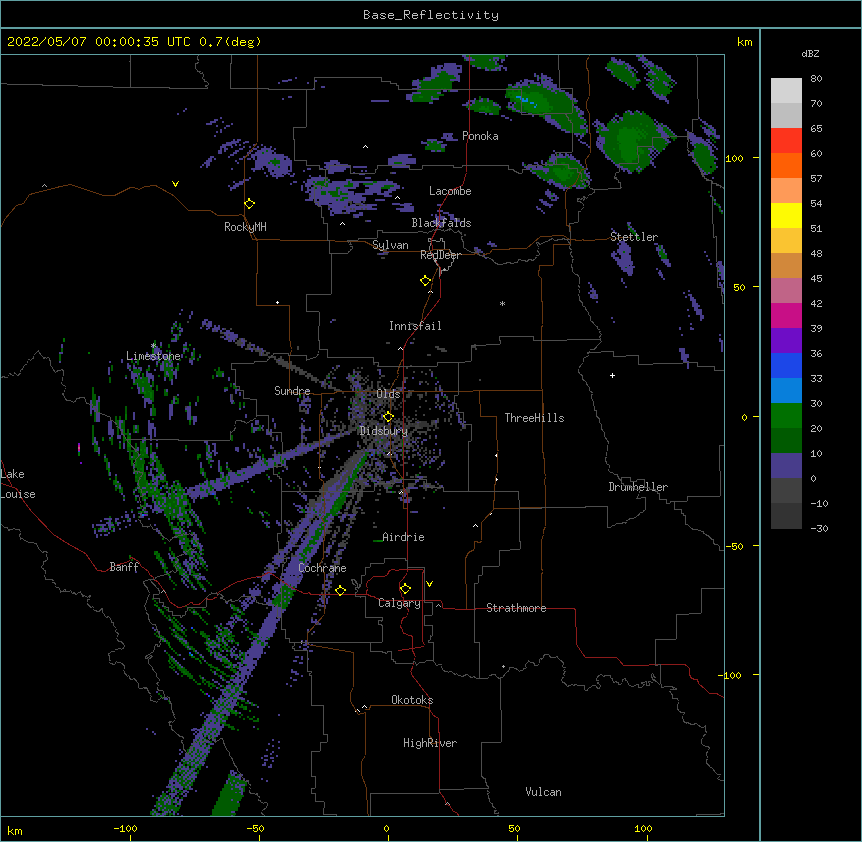The image size is (862, 842).
Task: Click the Lake Louise label
Action: [18, 484]
